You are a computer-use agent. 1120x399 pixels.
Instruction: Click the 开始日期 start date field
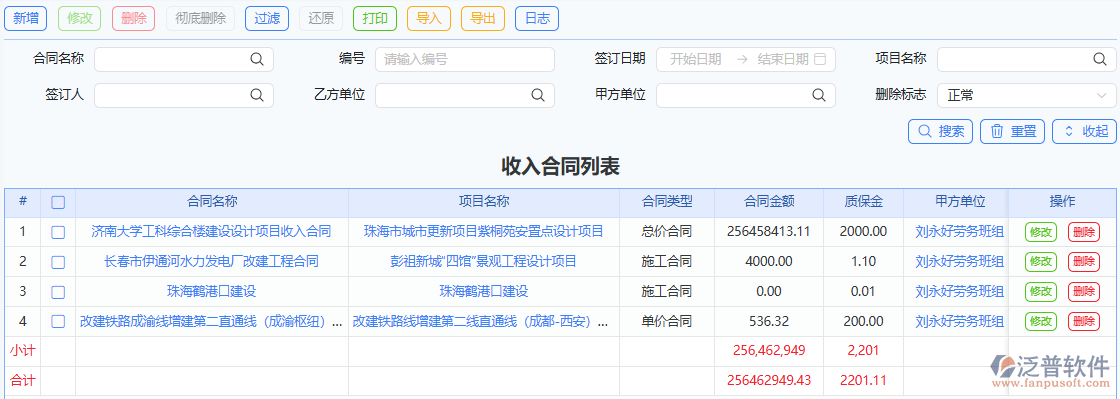695,59
